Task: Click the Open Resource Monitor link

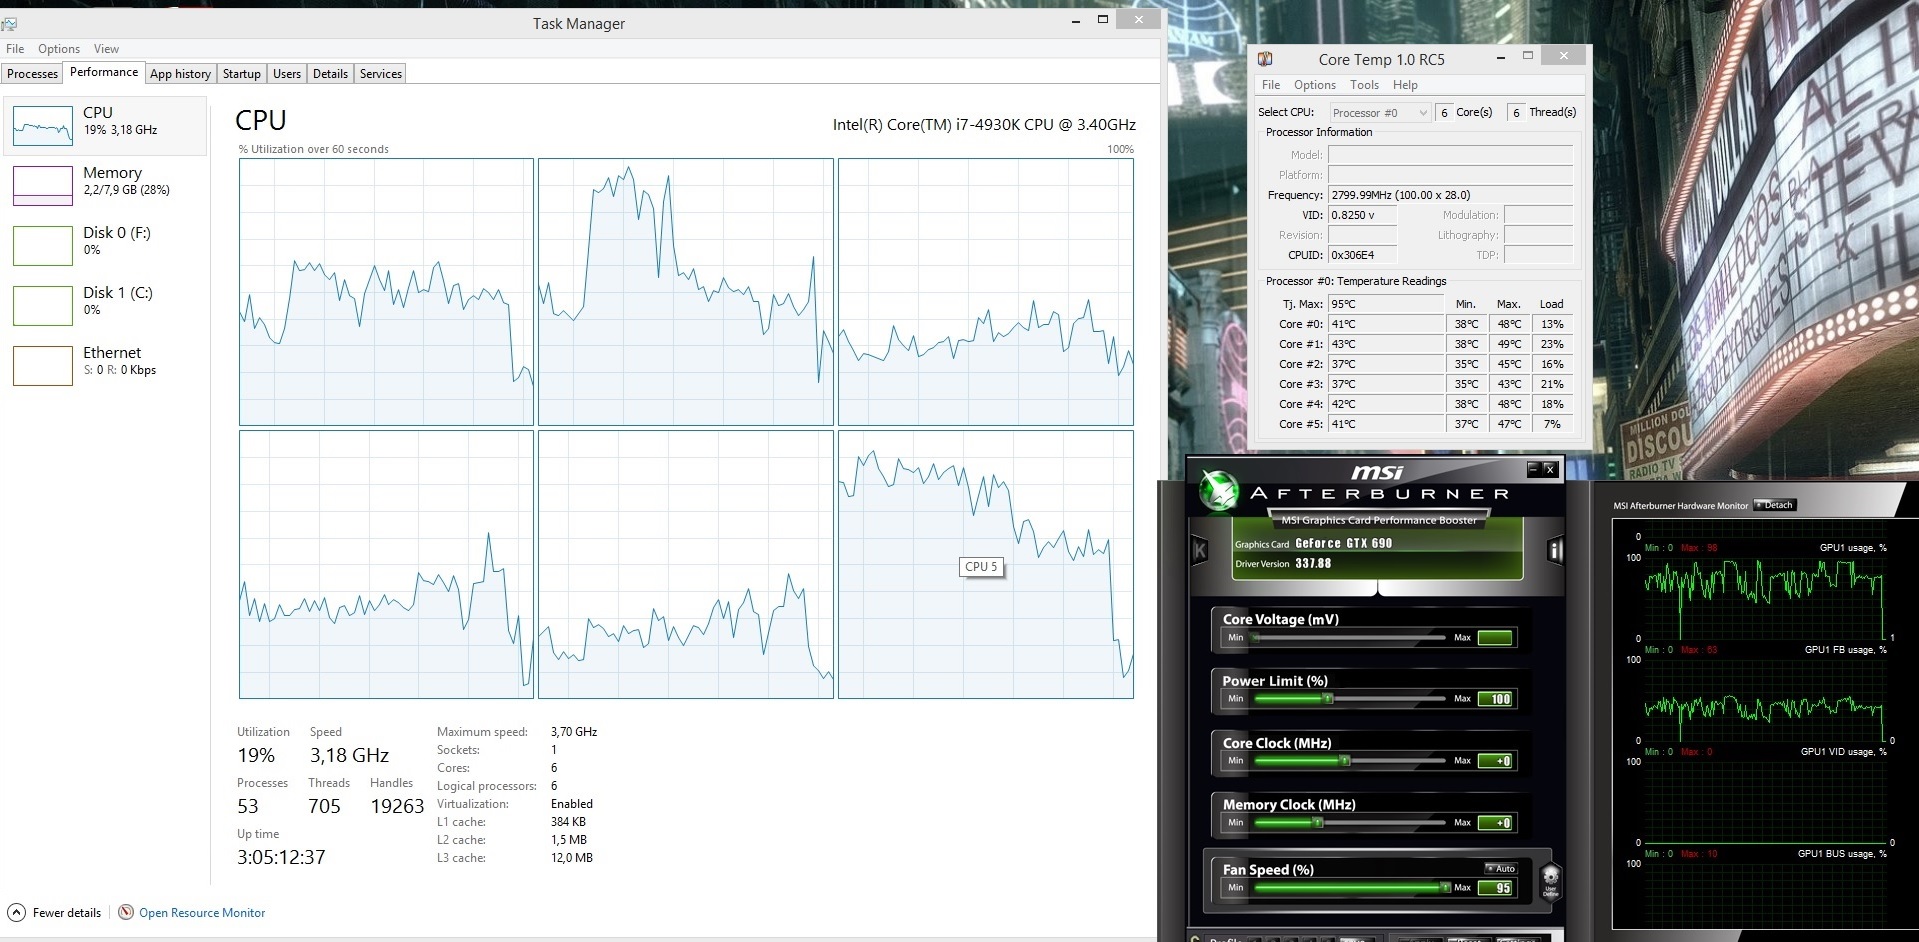Action: coord(202,912)
